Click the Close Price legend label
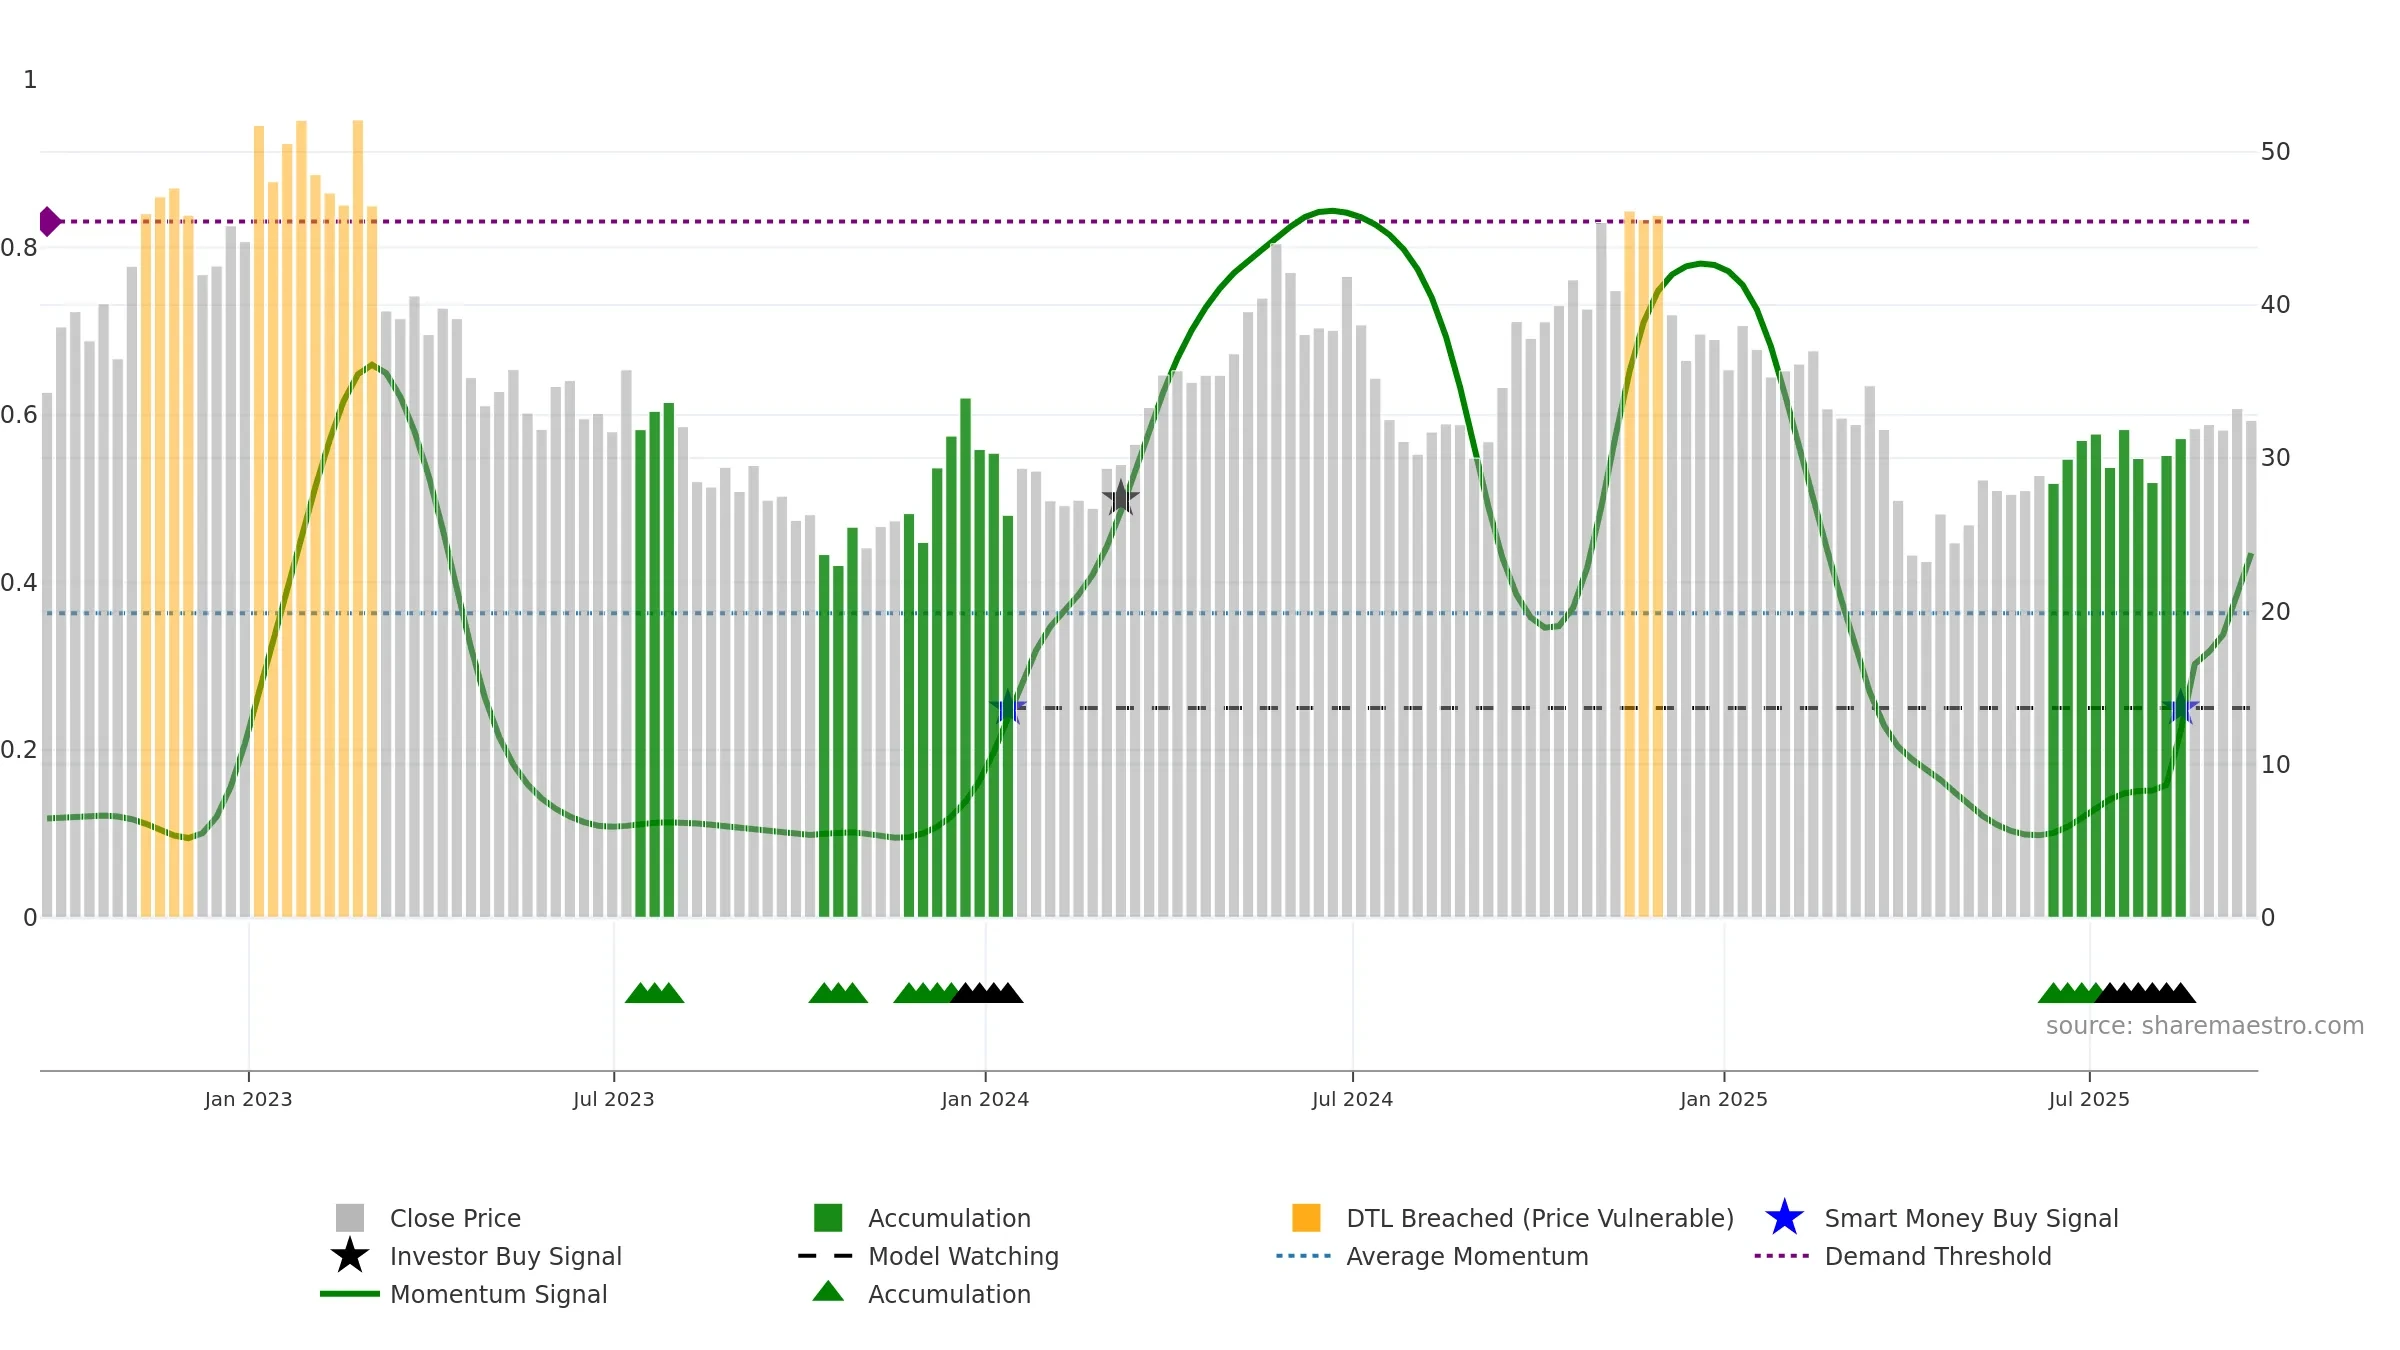 click(455, 1218)
